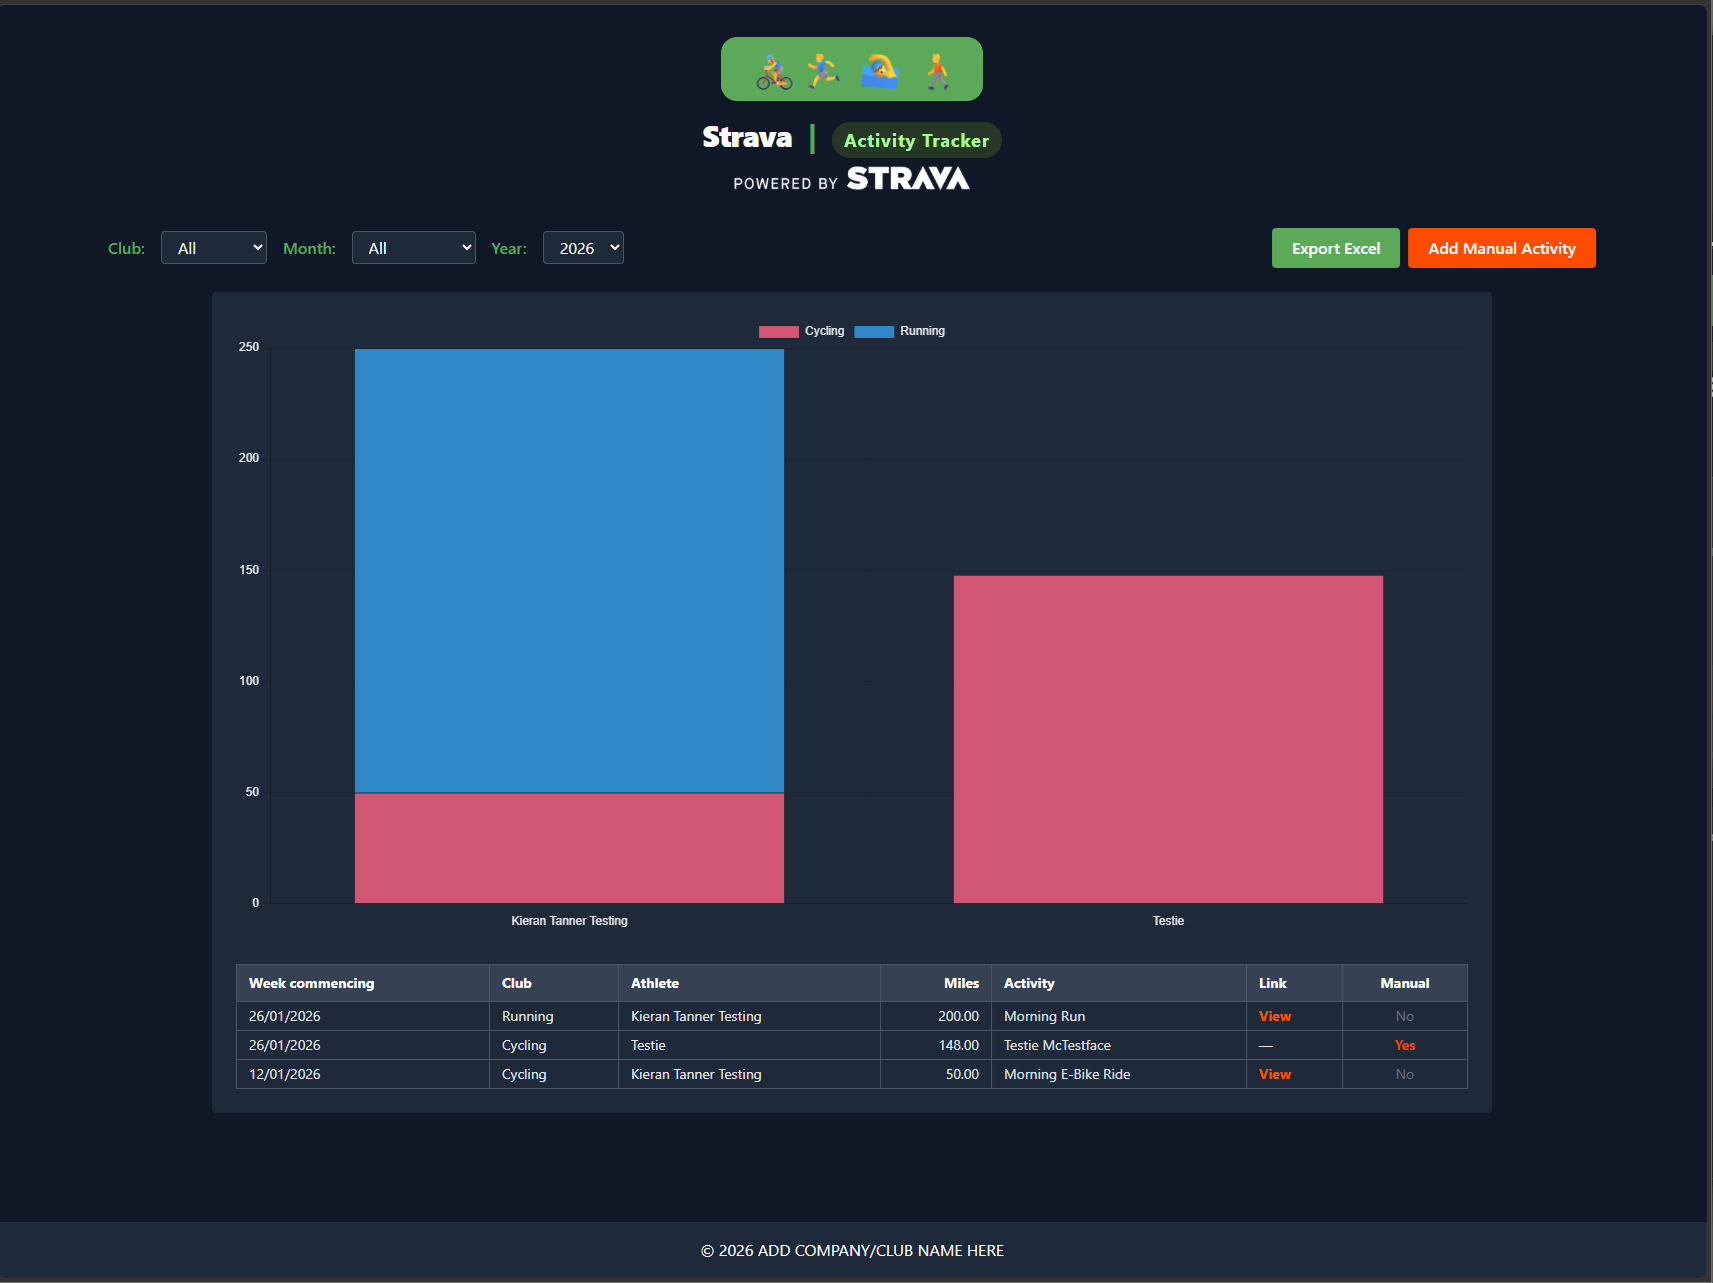
Task: Click the Add Manual Activity button
Action: (1502, 248)
